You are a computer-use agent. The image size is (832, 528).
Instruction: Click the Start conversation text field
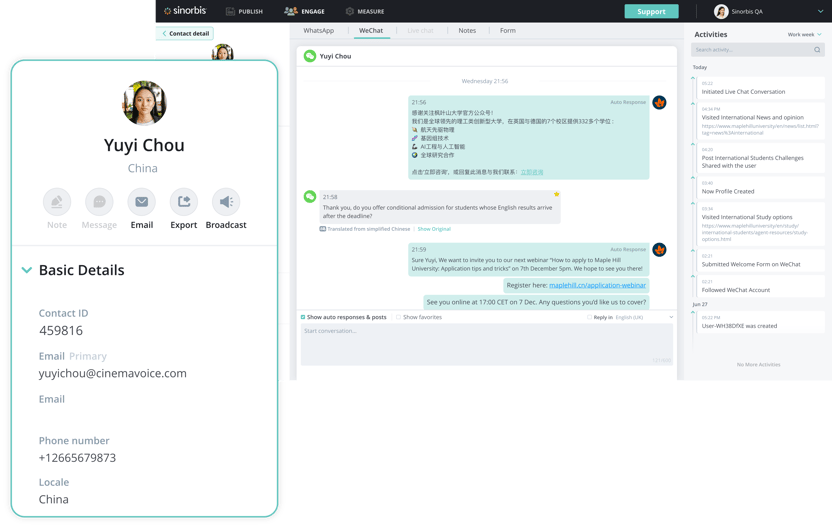[x=486, y=343]
